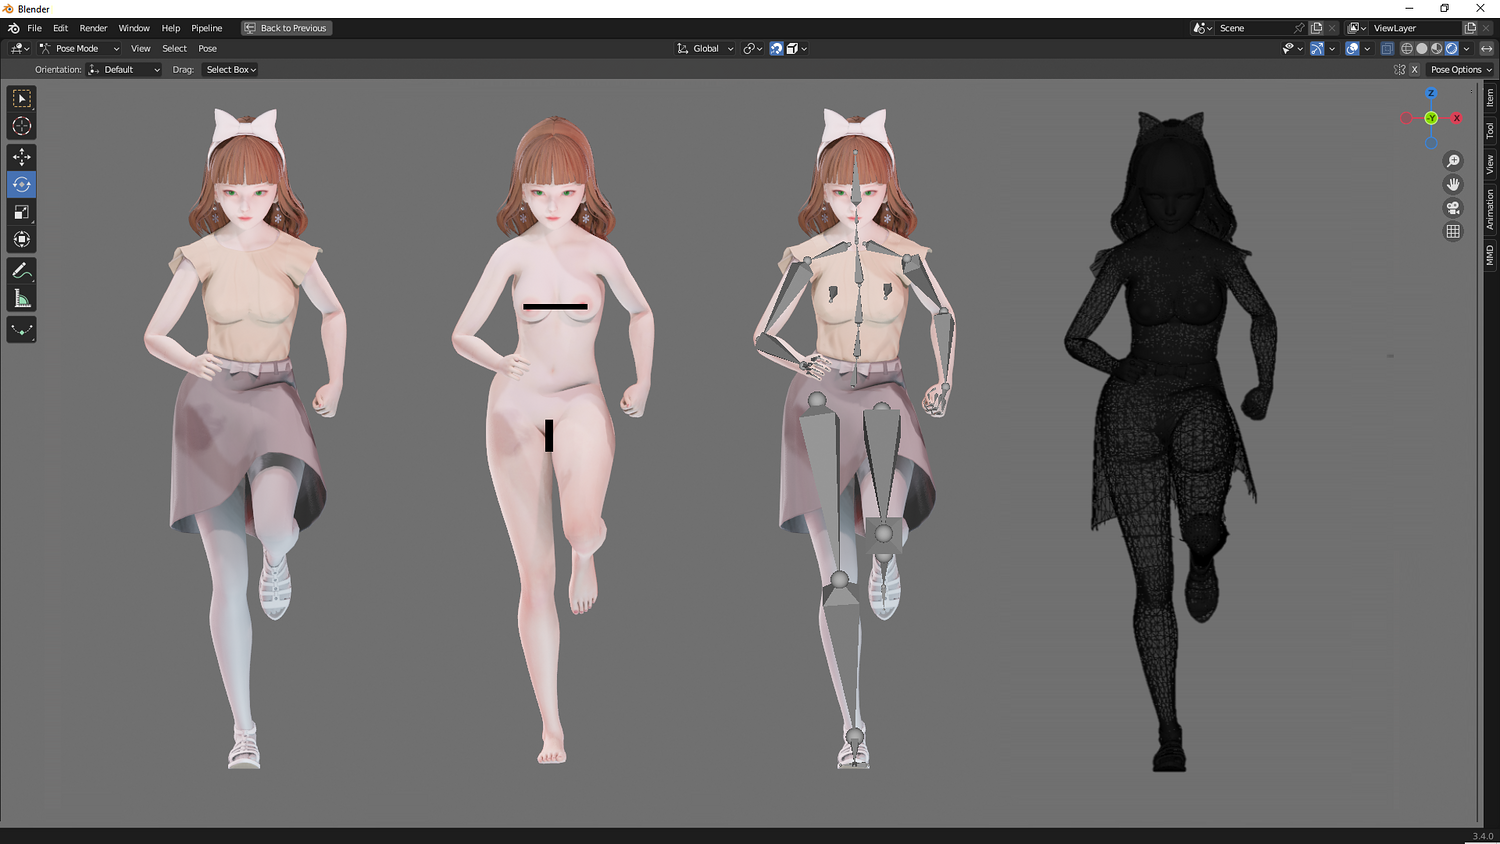
Task: Open the viewport View menu
Action: click(141, 48)
